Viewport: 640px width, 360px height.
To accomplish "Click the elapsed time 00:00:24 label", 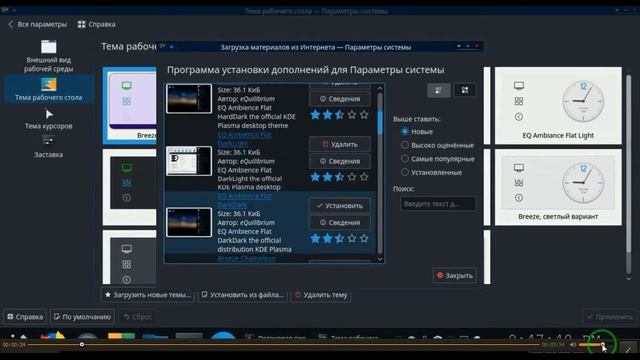I will point(14,345).
